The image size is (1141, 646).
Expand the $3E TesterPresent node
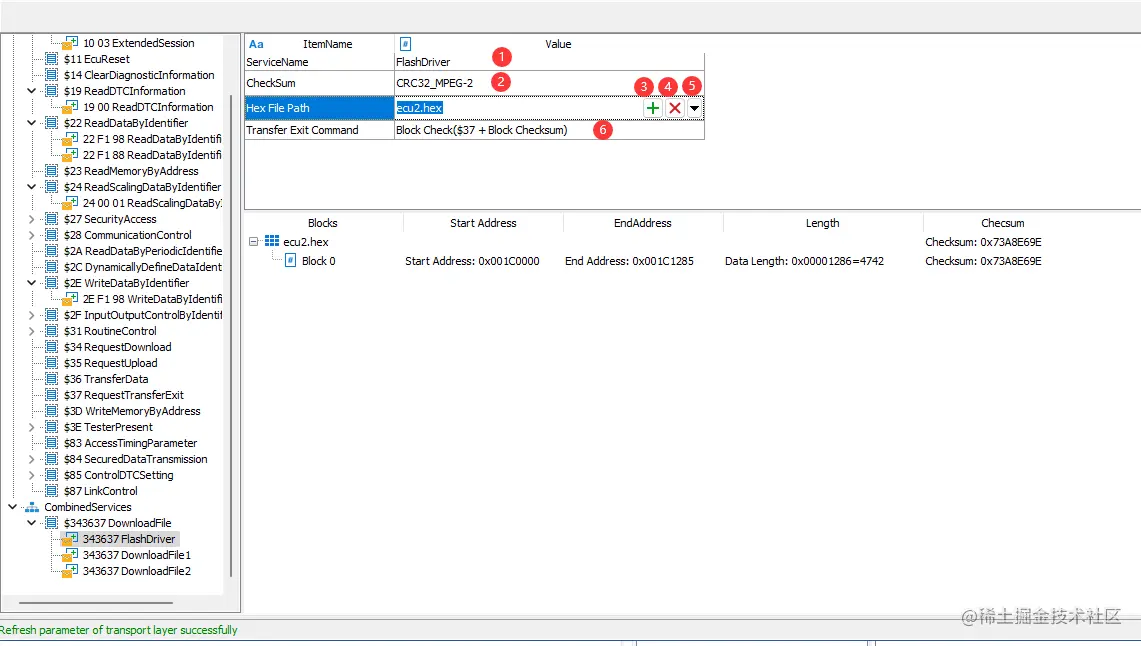pyautogui.click(x=31, y=427)
